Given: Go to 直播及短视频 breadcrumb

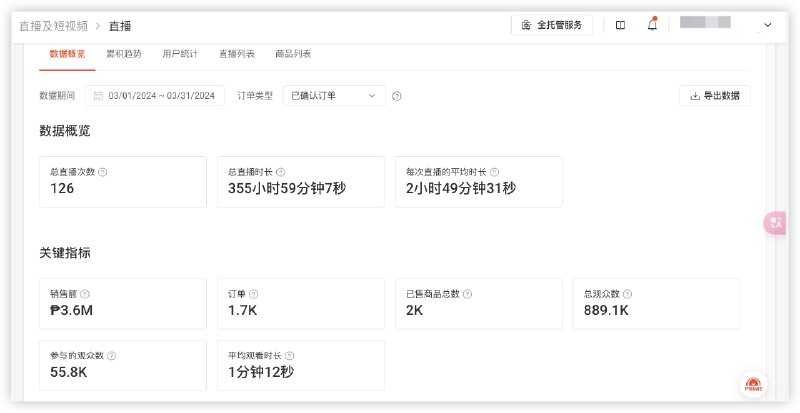Looking at the screenshot, I should pos(54,26).
